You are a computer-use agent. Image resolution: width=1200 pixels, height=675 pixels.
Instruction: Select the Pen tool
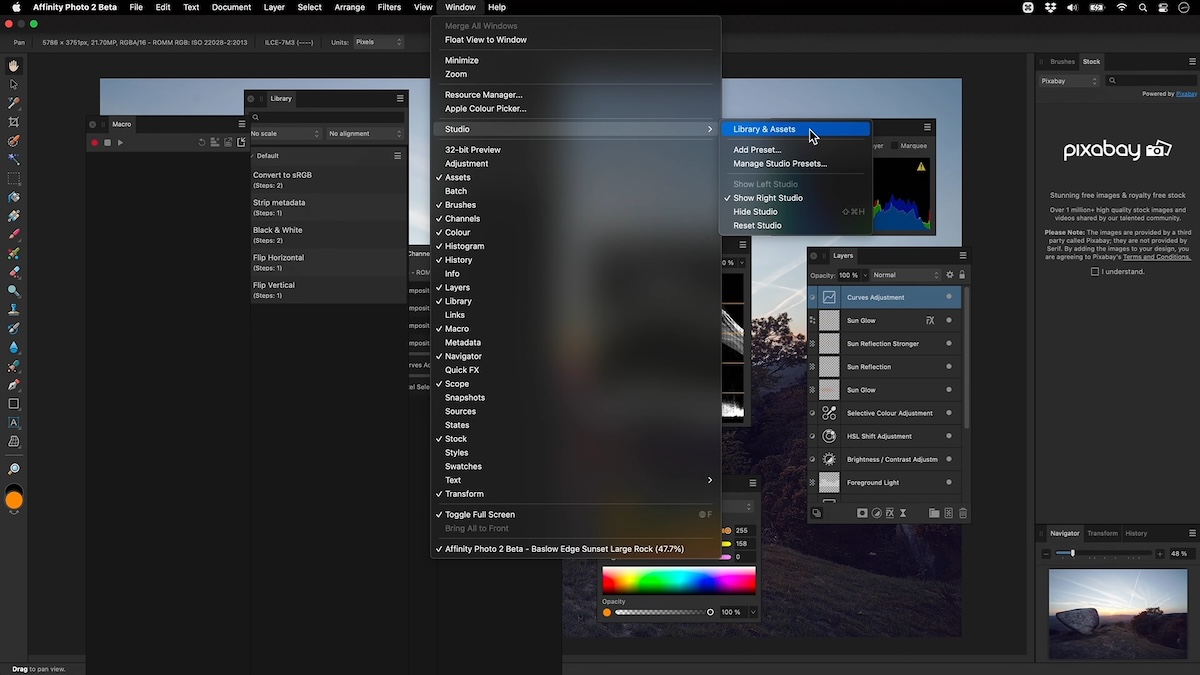(x=13, y=386)
